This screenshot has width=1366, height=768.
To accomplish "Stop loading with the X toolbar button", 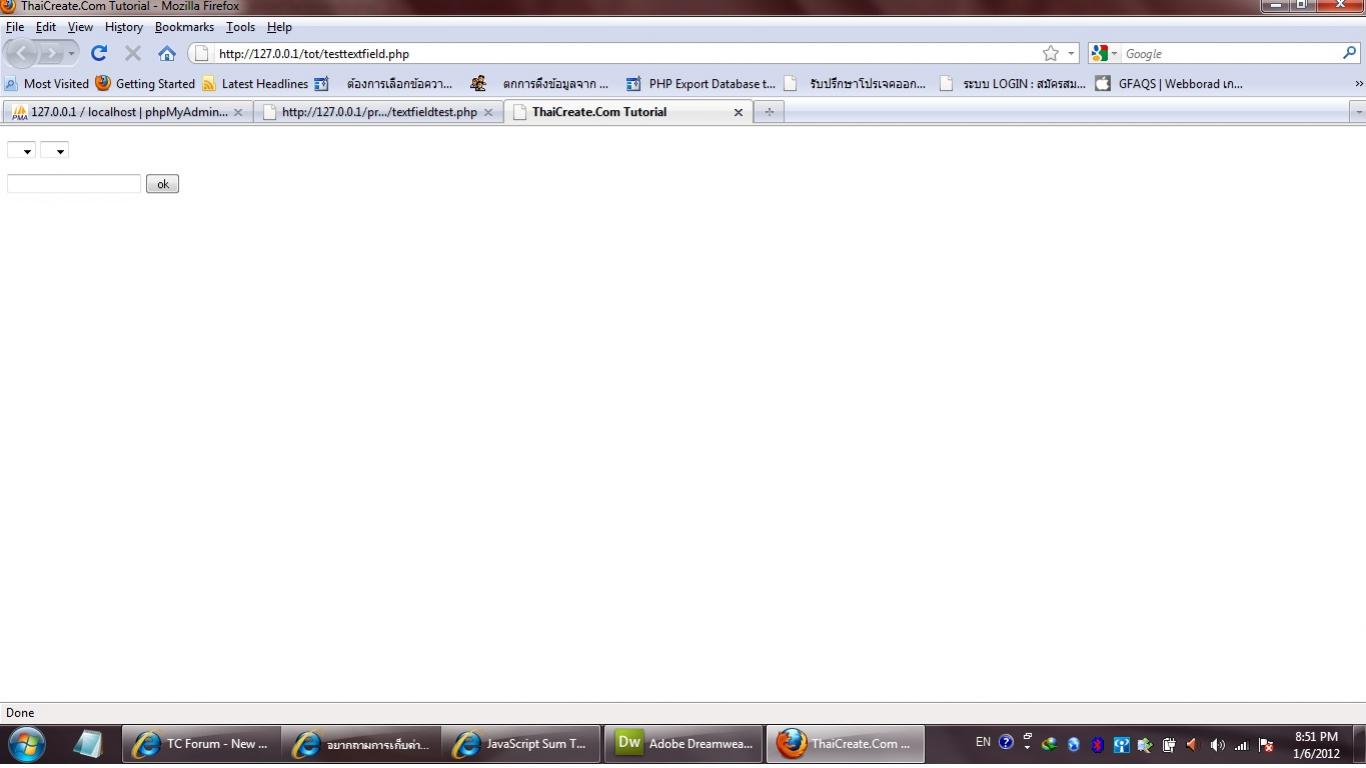I will pyautogui.click(x=132, y=54).
